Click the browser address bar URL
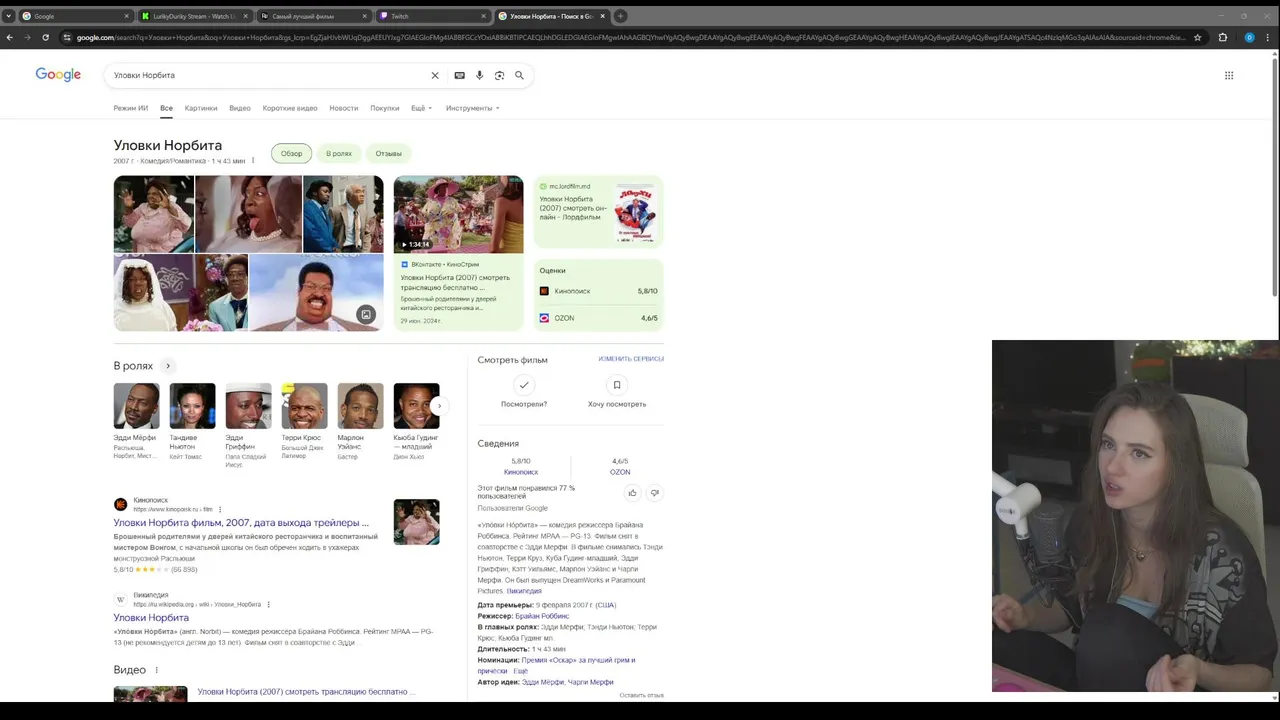Viewport: 1280px width, 720px height. coord(630,37)
